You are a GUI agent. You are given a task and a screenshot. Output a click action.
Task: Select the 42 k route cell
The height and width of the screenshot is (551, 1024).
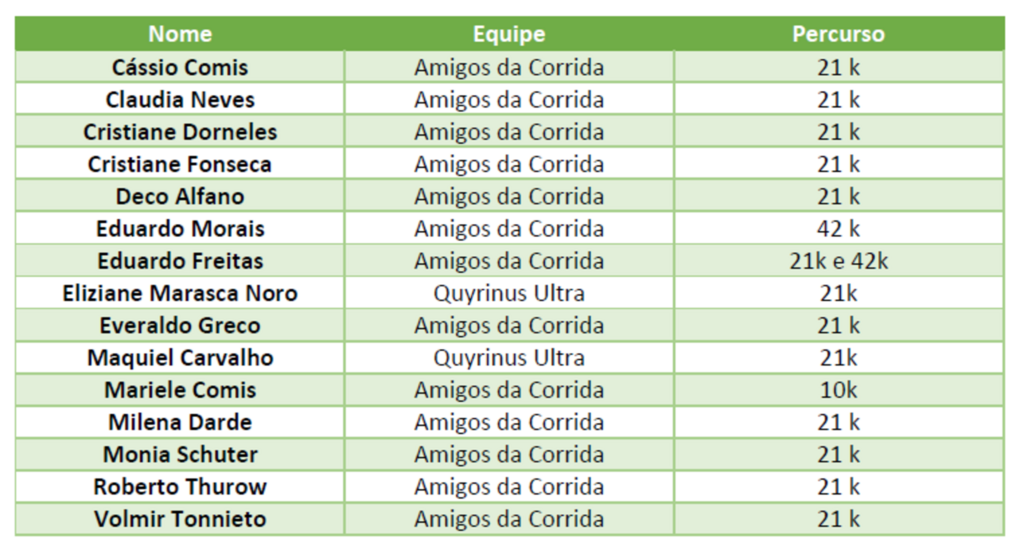[838, 229]
